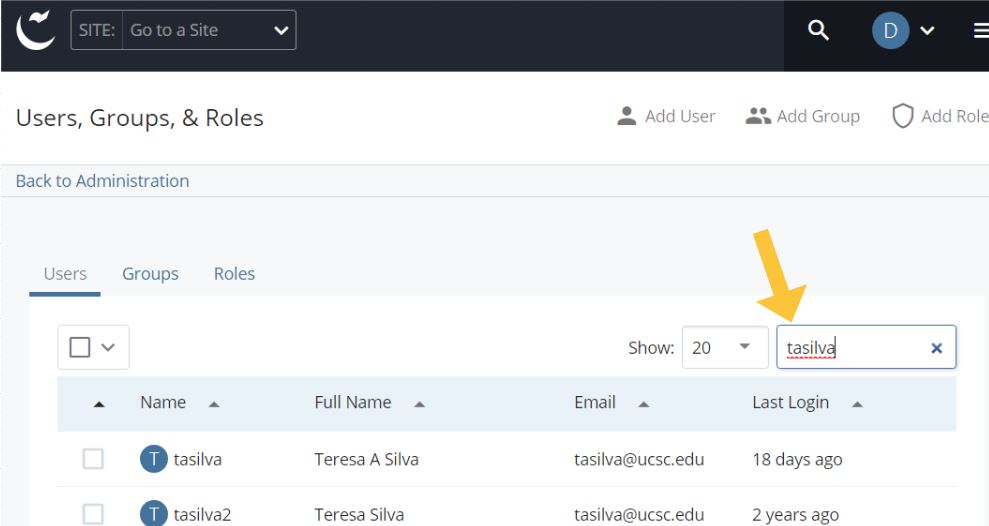
Task: Switch to the Roles tab
Action: click(x=234, y=274)
